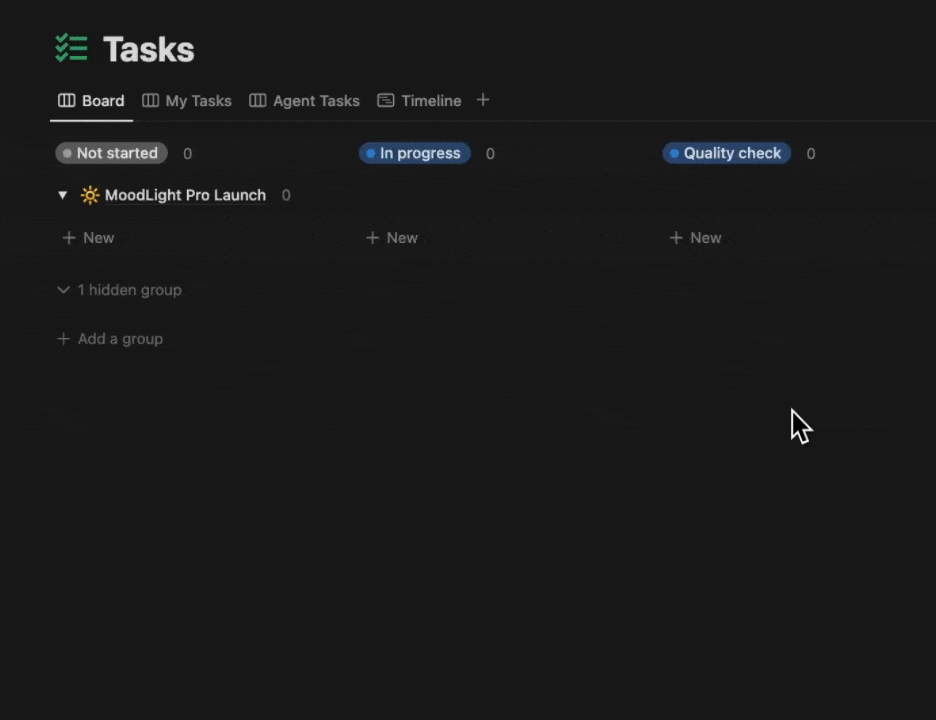This screenshot has height=720, width=936.
Task: Collapse the MoodLight Pro Launch group
Action: (63, 195)
